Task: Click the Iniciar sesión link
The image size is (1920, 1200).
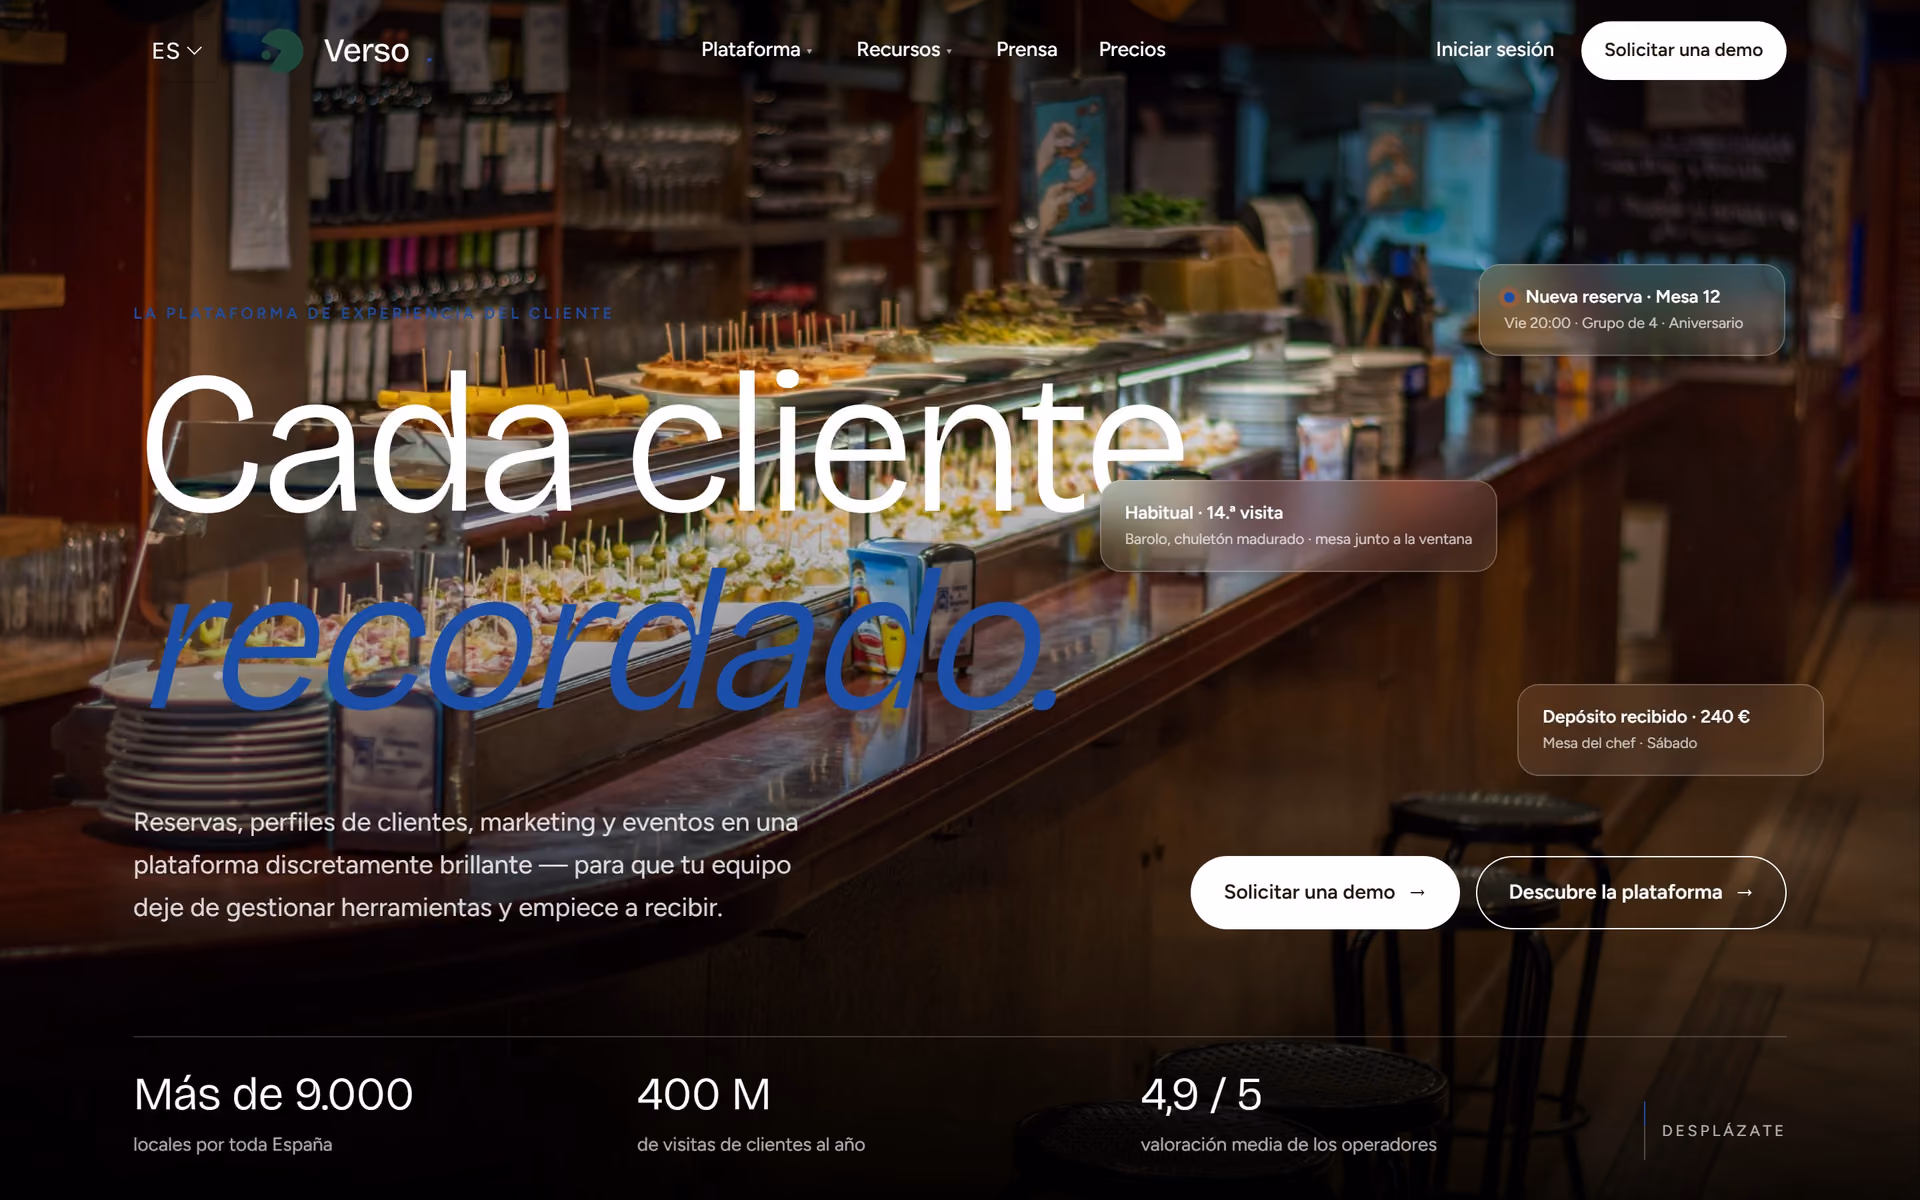Action: [x=1494, y=50]
